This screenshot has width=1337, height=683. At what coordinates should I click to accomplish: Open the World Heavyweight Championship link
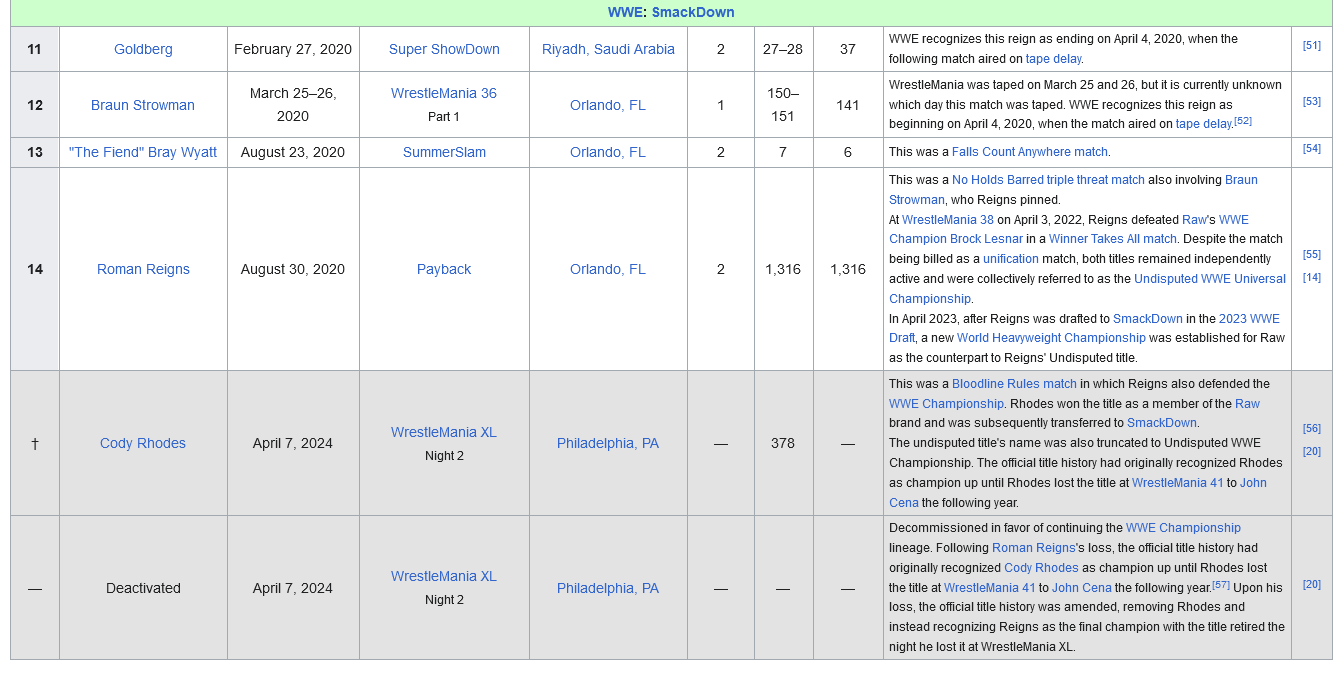[x=1051, y=338]
